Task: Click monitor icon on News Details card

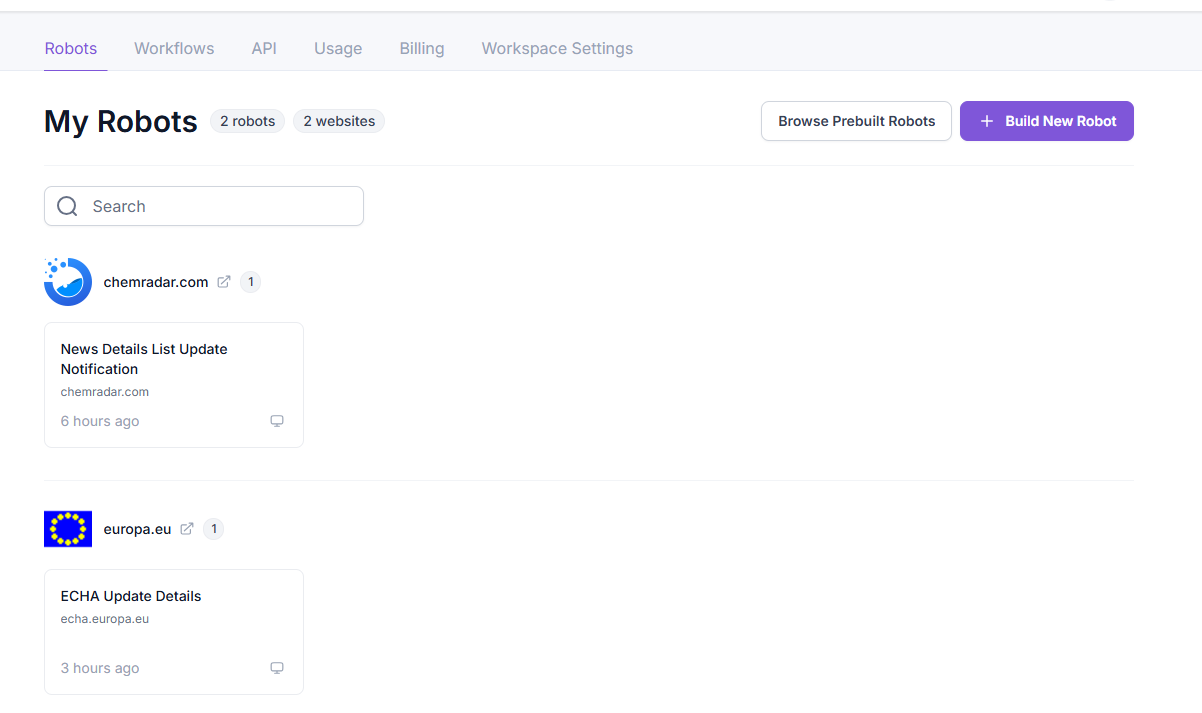Action: 277,421
